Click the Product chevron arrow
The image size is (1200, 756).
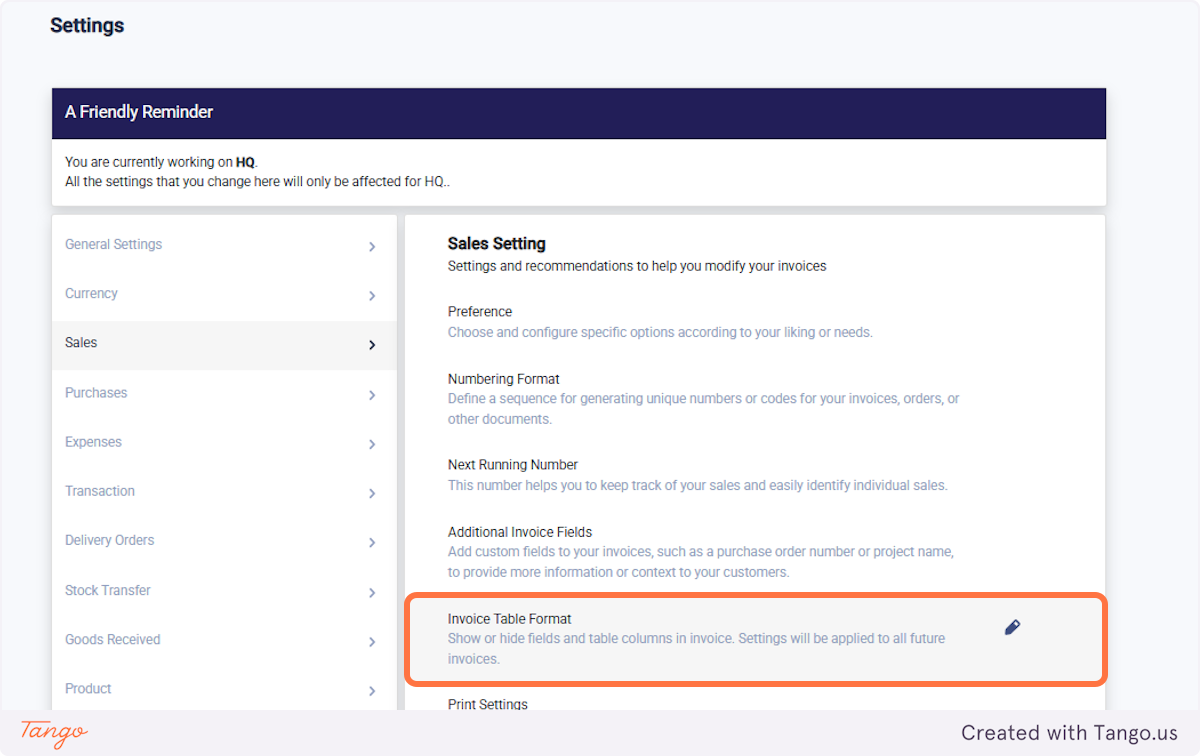[x=372, y=691]
